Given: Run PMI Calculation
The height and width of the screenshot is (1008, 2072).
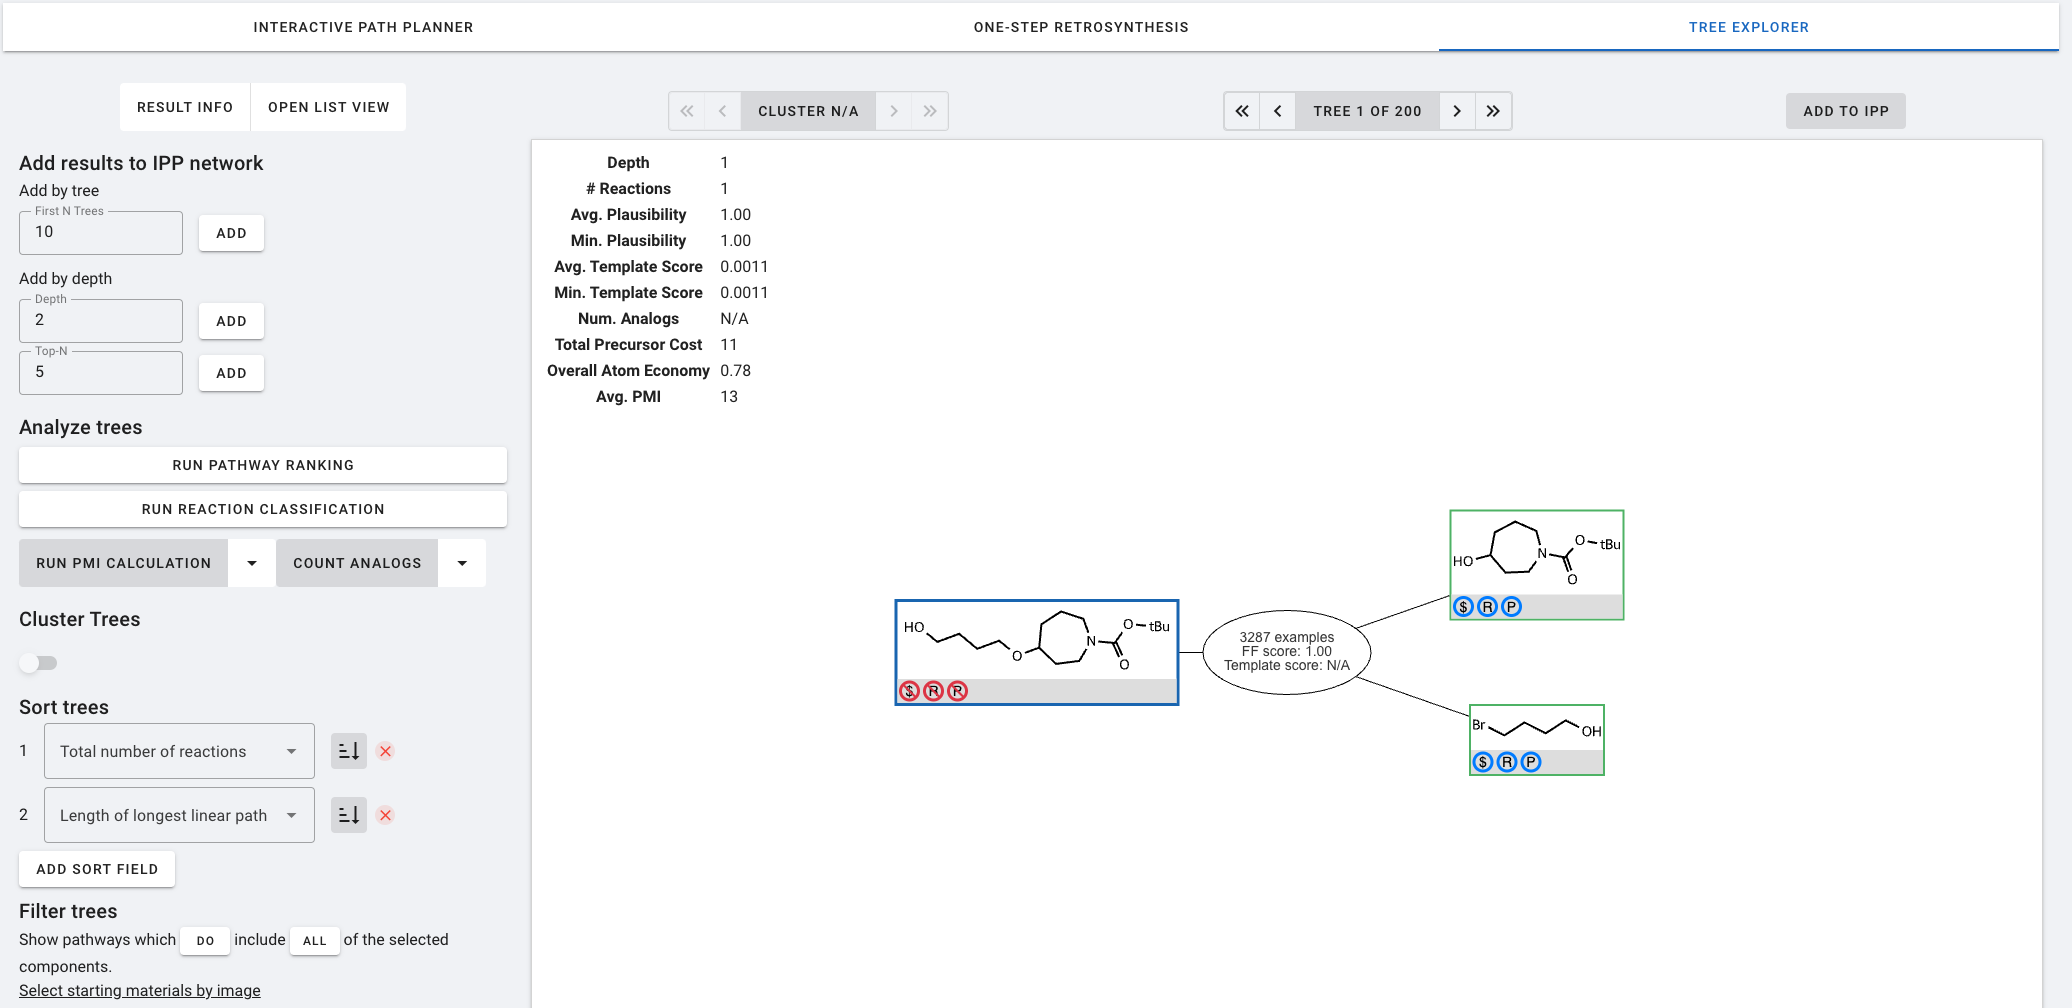Looking at the screenshot, I should coord(124,563).
